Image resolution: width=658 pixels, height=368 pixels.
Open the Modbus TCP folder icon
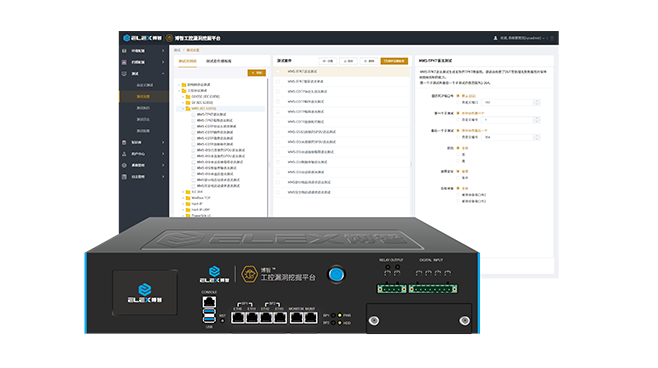coord(188,198)
